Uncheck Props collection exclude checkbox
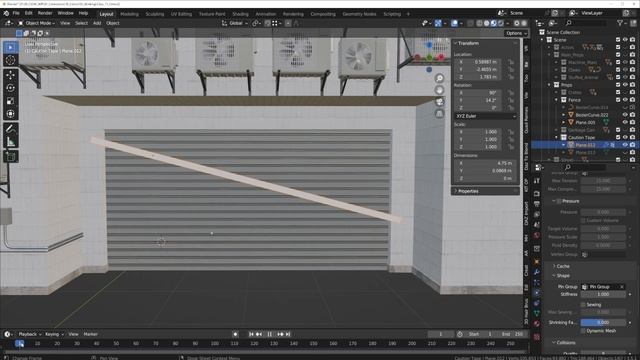 618,85
